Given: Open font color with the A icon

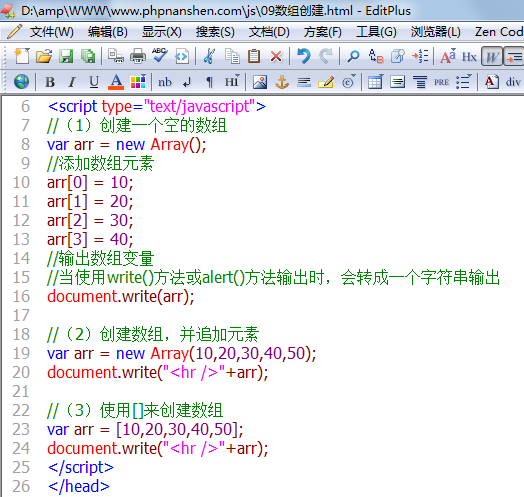Looking at the screenshot, I should (116, 82).
